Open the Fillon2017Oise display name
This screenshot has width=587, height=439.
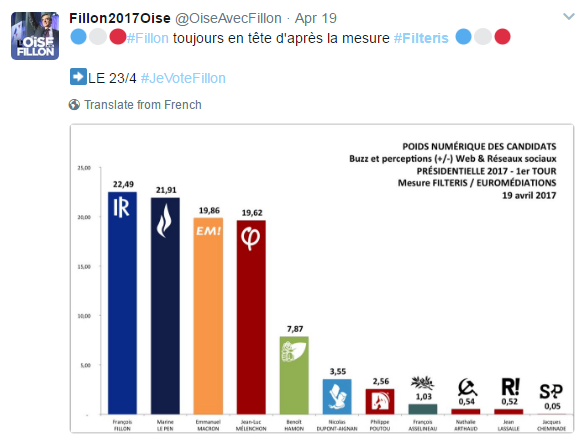coord(120,18)
